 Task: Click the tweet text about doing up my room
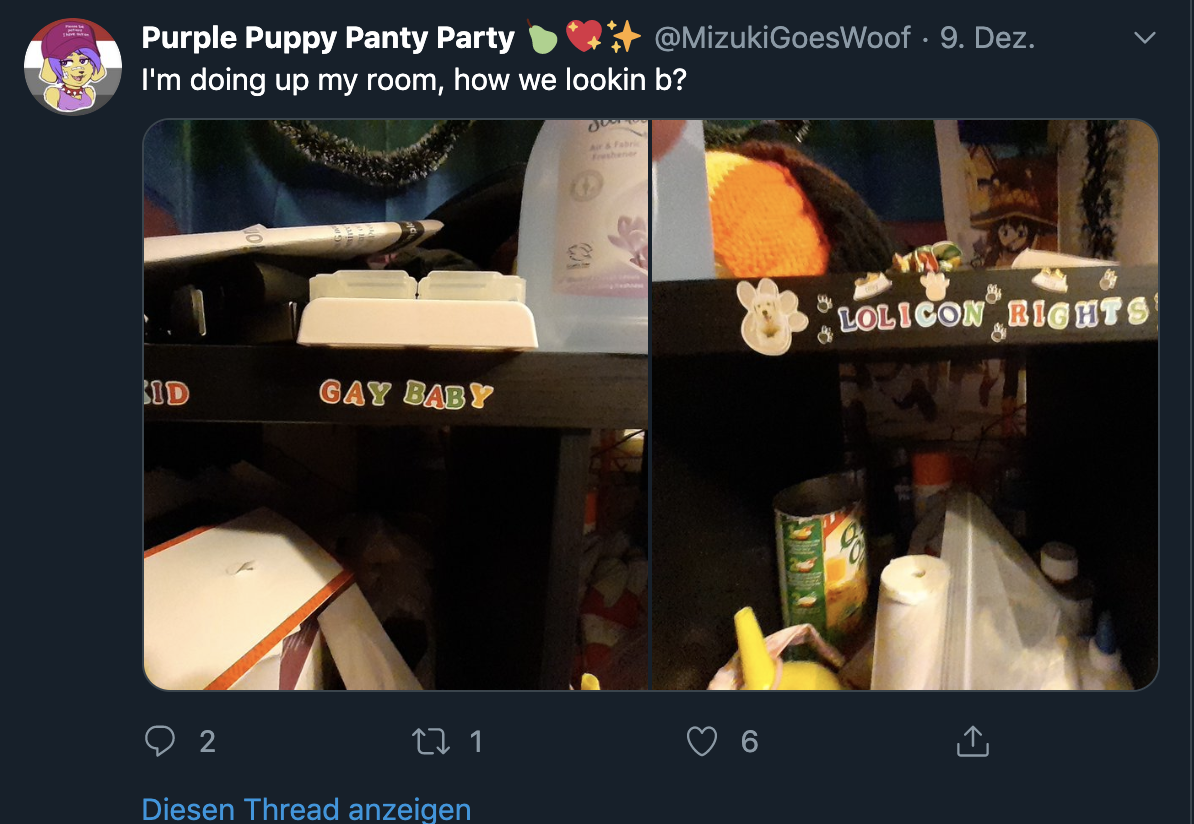coord(414,79)
